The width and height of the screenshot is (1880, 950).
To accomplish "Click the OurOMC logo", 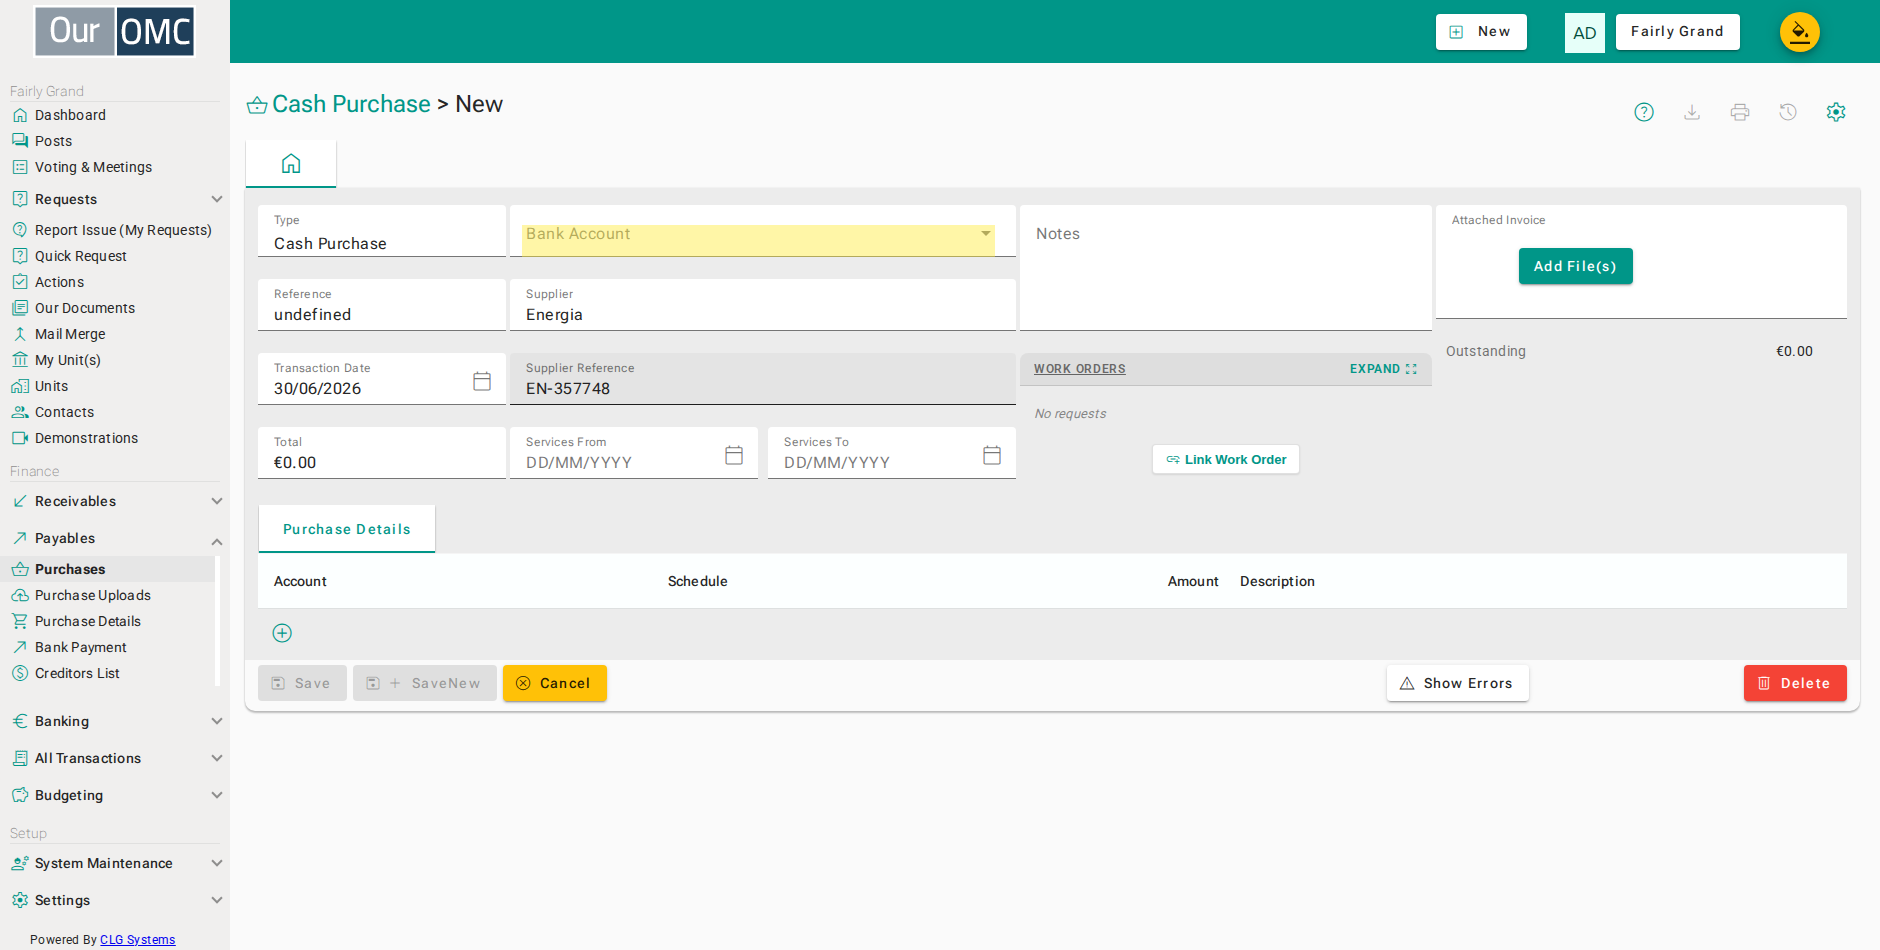I will [x=115, y=31].
